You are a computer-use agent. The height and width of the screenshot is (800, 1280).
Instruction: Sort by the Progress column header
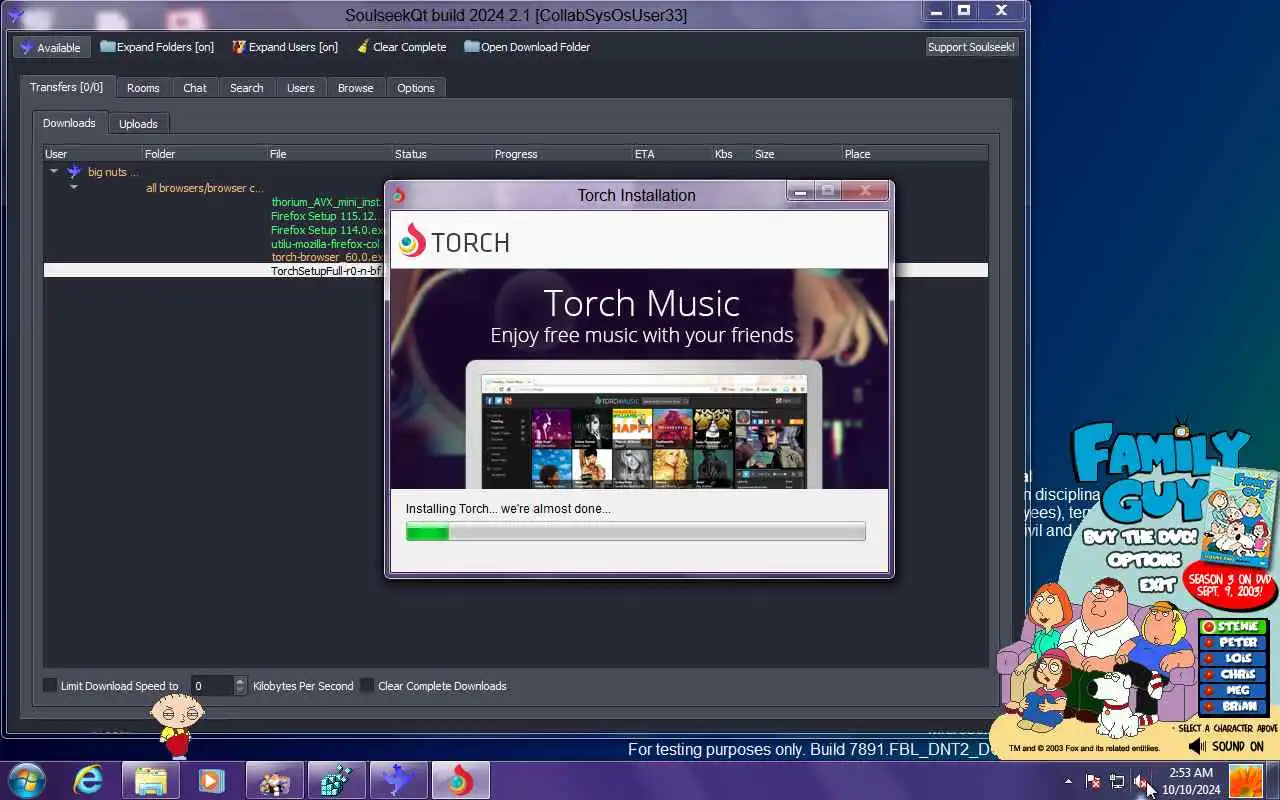[x=562, y=154]
